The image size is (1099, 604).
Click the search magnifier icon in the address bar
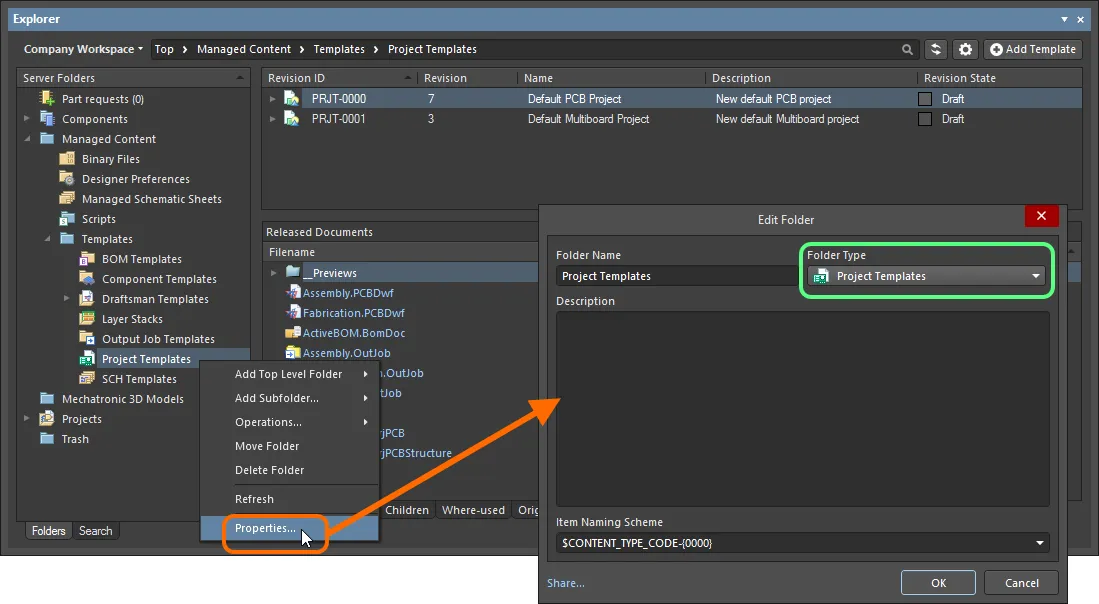[x=908, y=49]
